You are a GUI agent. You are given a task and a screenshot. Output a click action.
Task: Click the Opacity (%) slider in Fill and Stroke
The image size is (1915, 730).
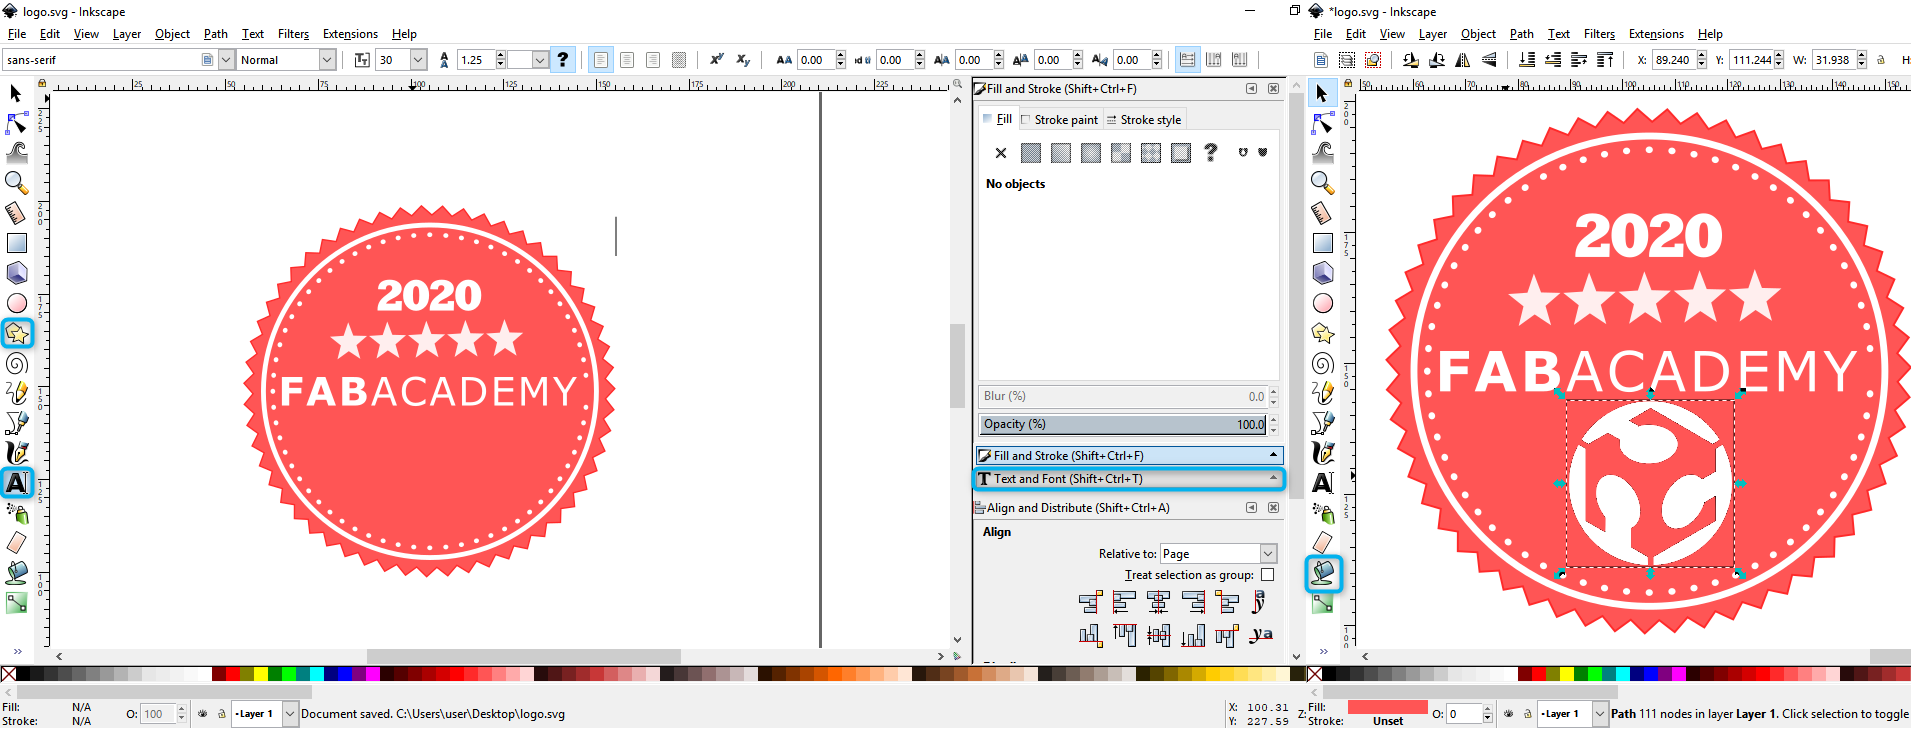click(1123, 425)
